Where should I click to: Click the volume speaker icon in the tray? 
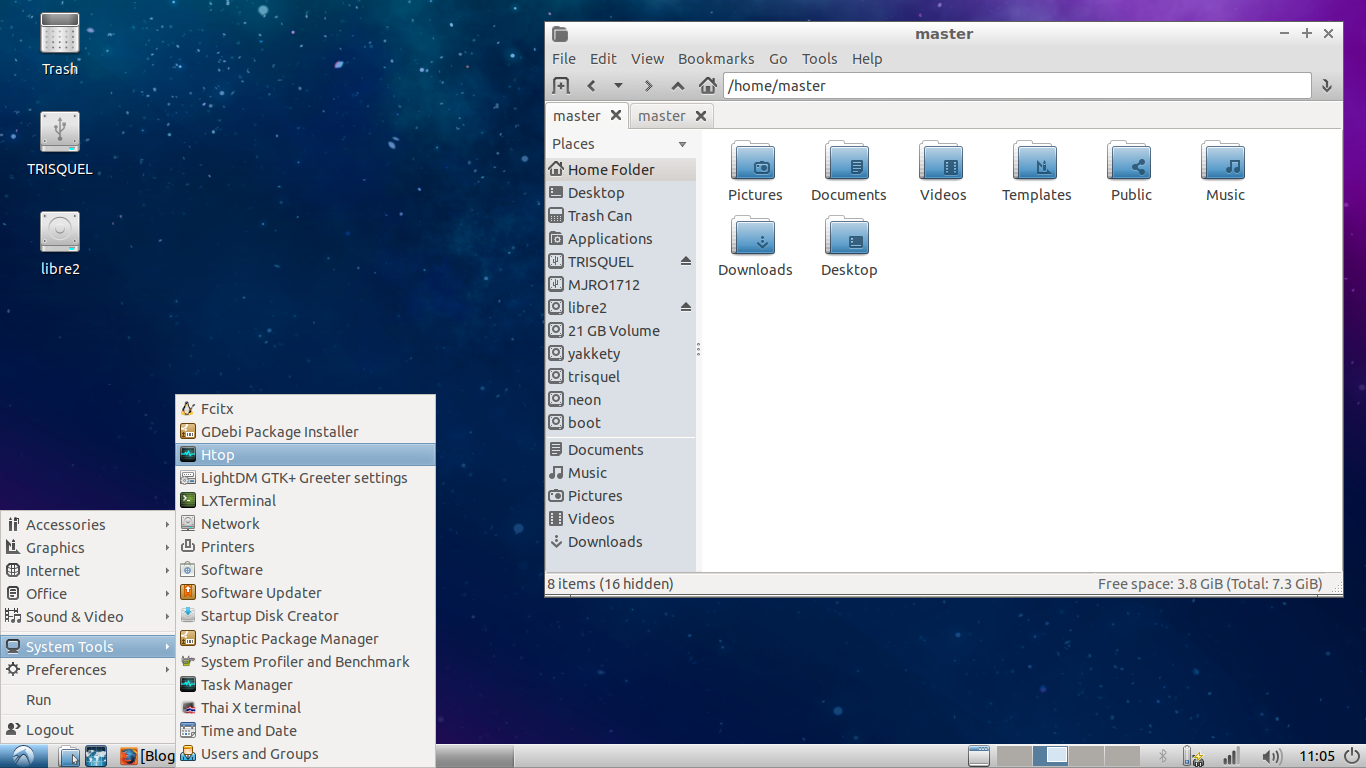pyautogui.click(x=1273, y=757)
